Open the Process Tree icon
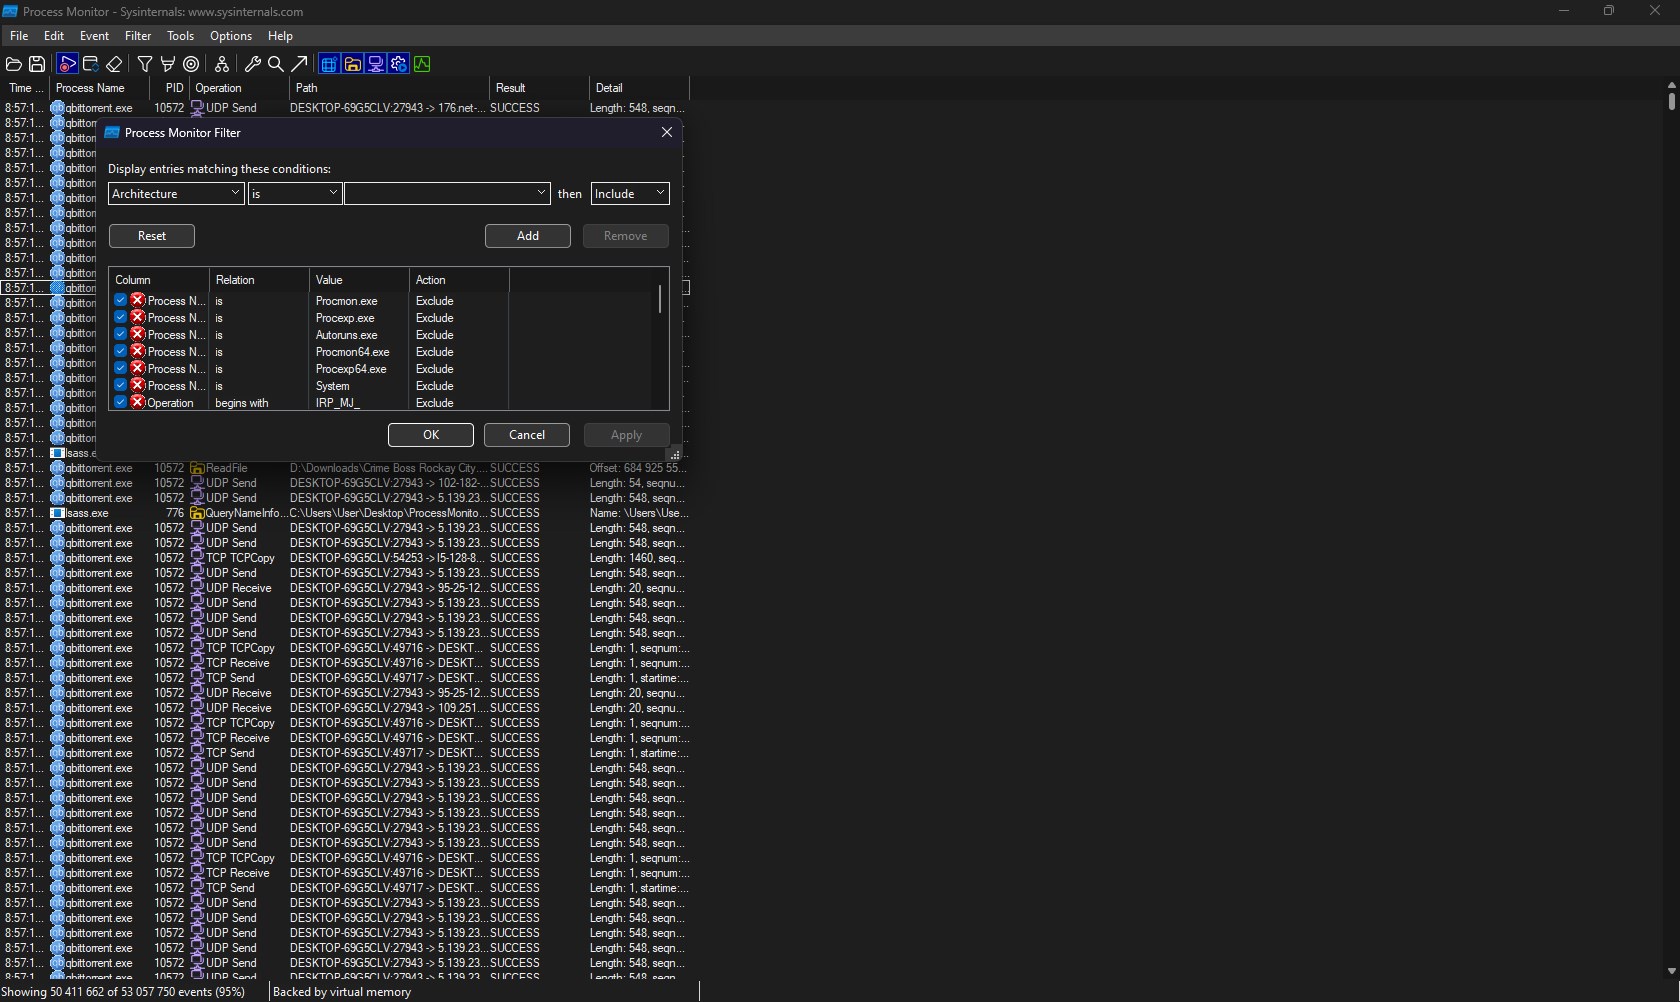The width and height of the screenshot is (1680, 1002). point(222,64)
